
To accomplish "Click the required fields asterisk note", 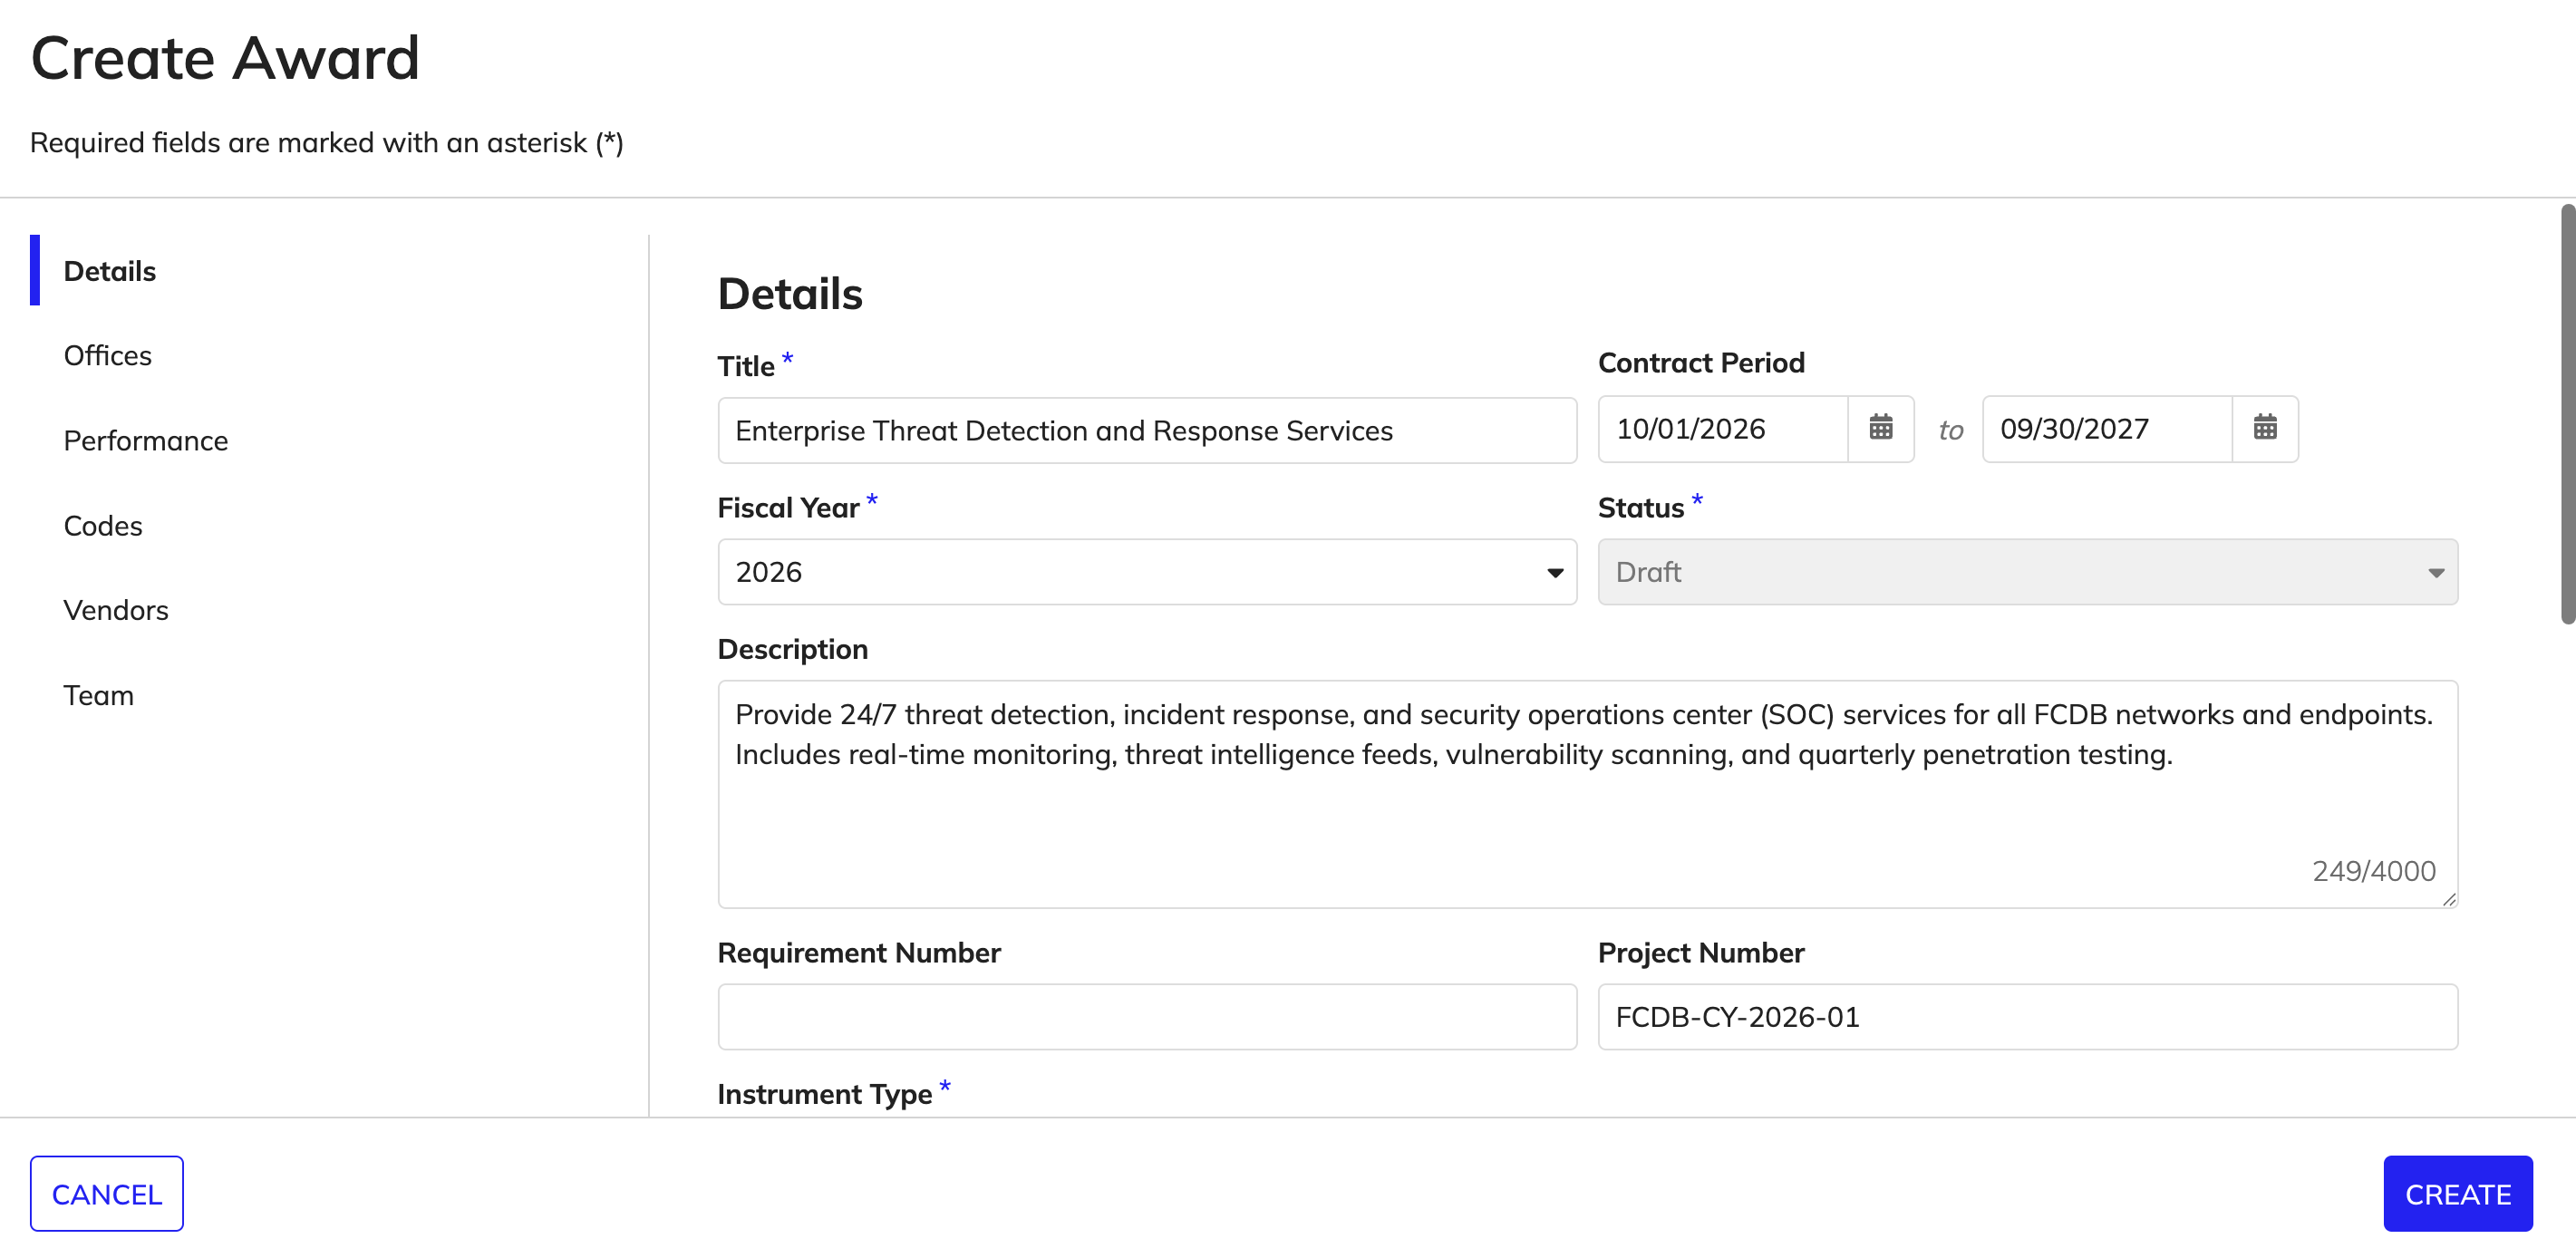I will click(327, 143).
